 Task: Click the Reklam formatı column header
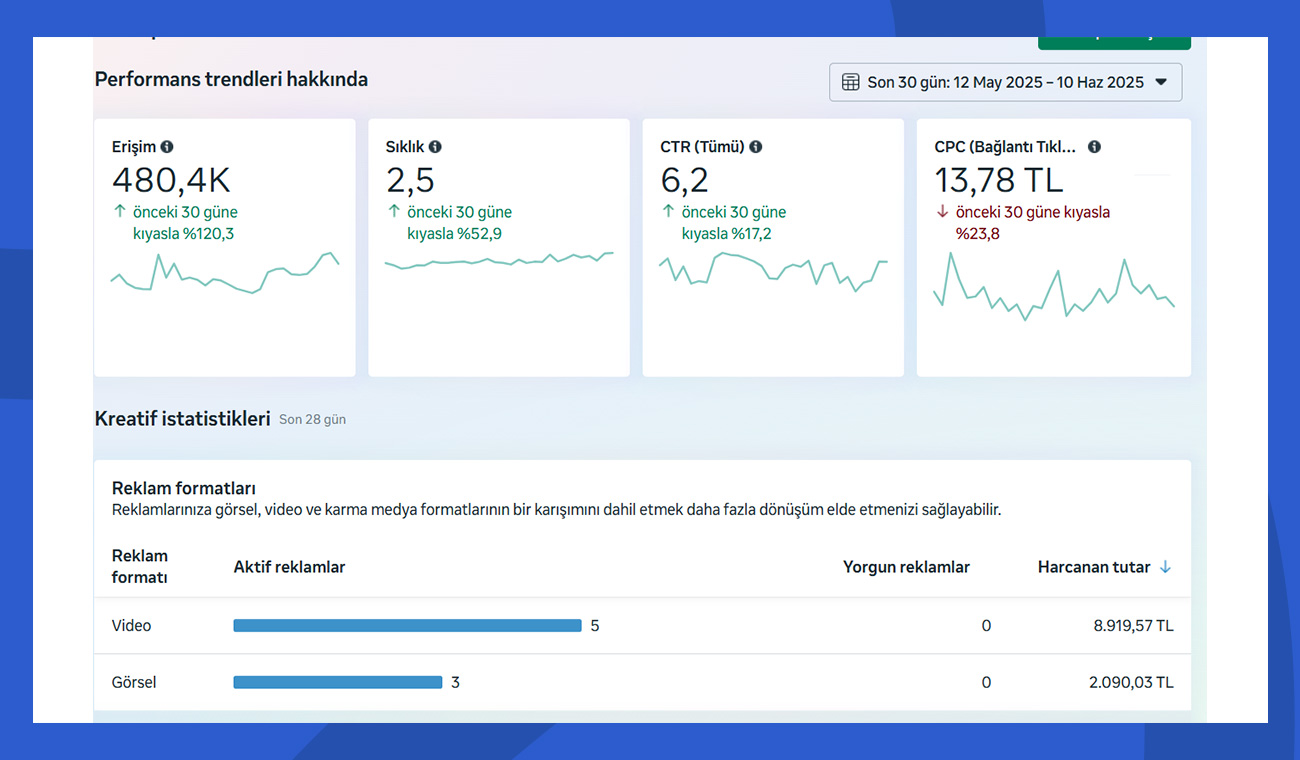coord(140,567)
